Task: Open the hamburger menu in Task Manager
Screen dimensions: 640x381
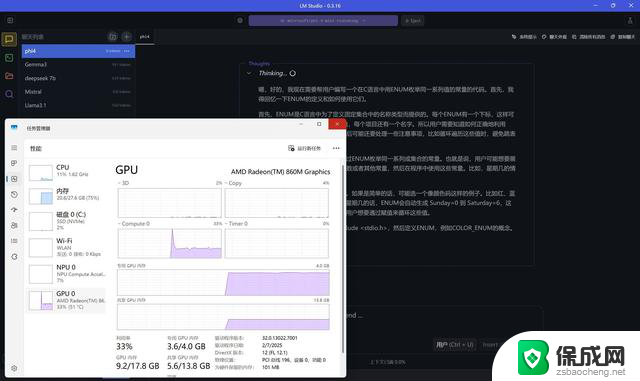Action: point(14,148)
